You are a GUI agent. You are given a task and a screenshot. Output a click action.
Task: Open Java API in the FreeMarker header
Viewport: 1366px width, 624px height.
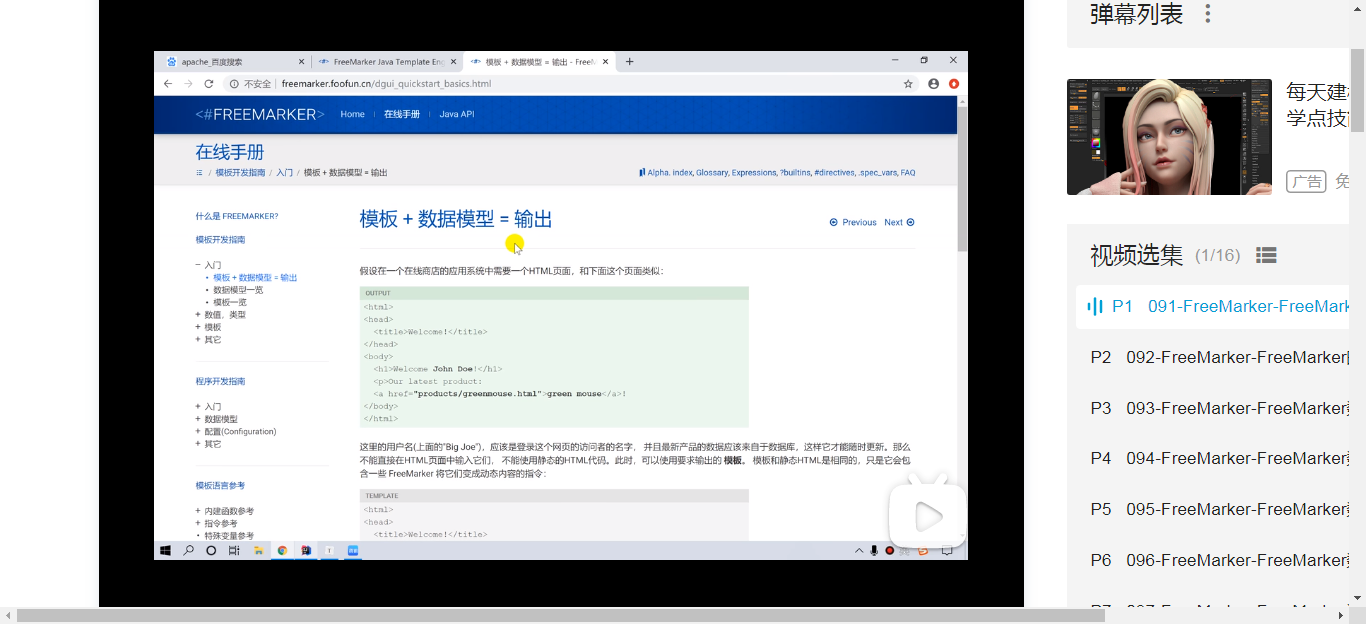pyautogui.click(x=457, y=114)
